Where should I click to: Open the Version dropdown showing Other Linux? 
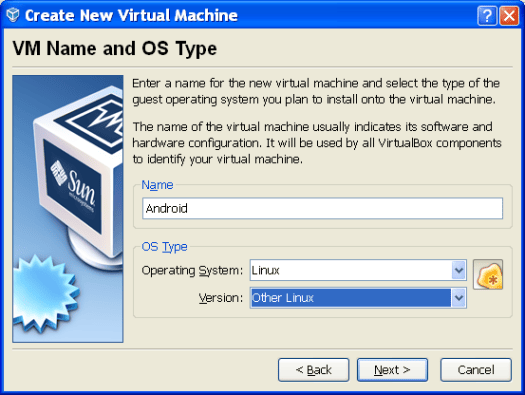click(358, 298)
